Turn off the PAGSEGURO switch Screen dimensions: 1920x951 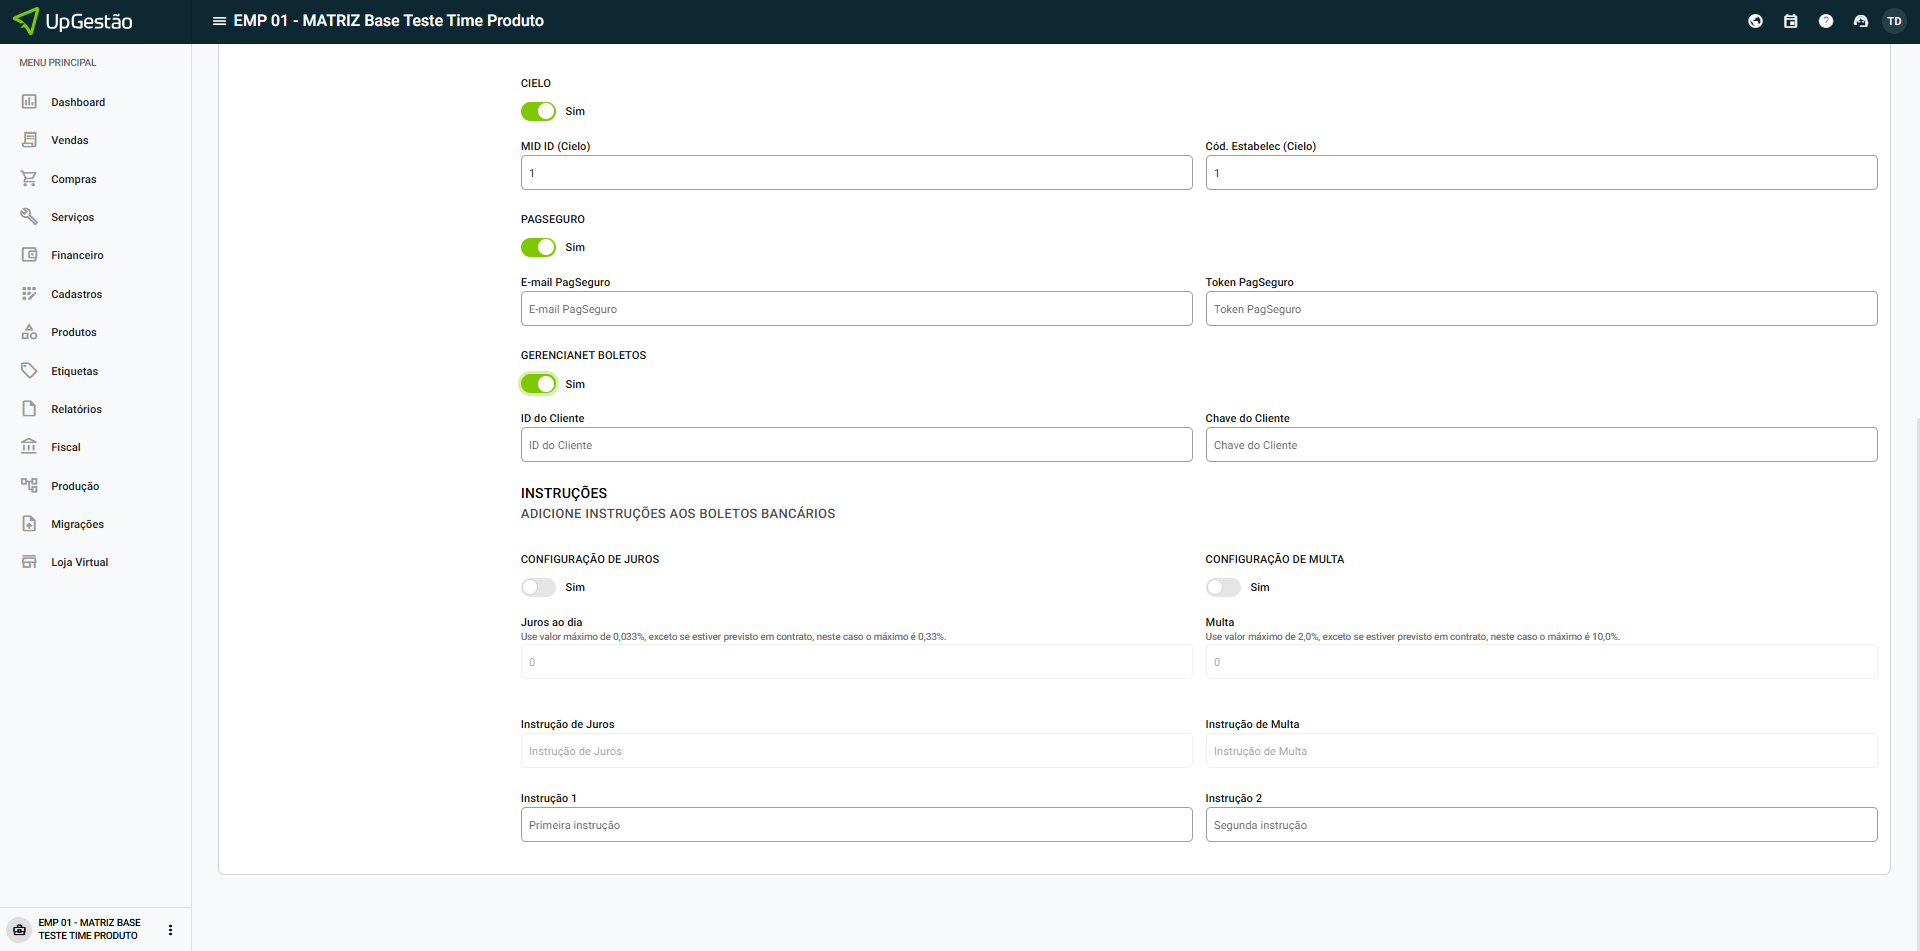[538, 247]
